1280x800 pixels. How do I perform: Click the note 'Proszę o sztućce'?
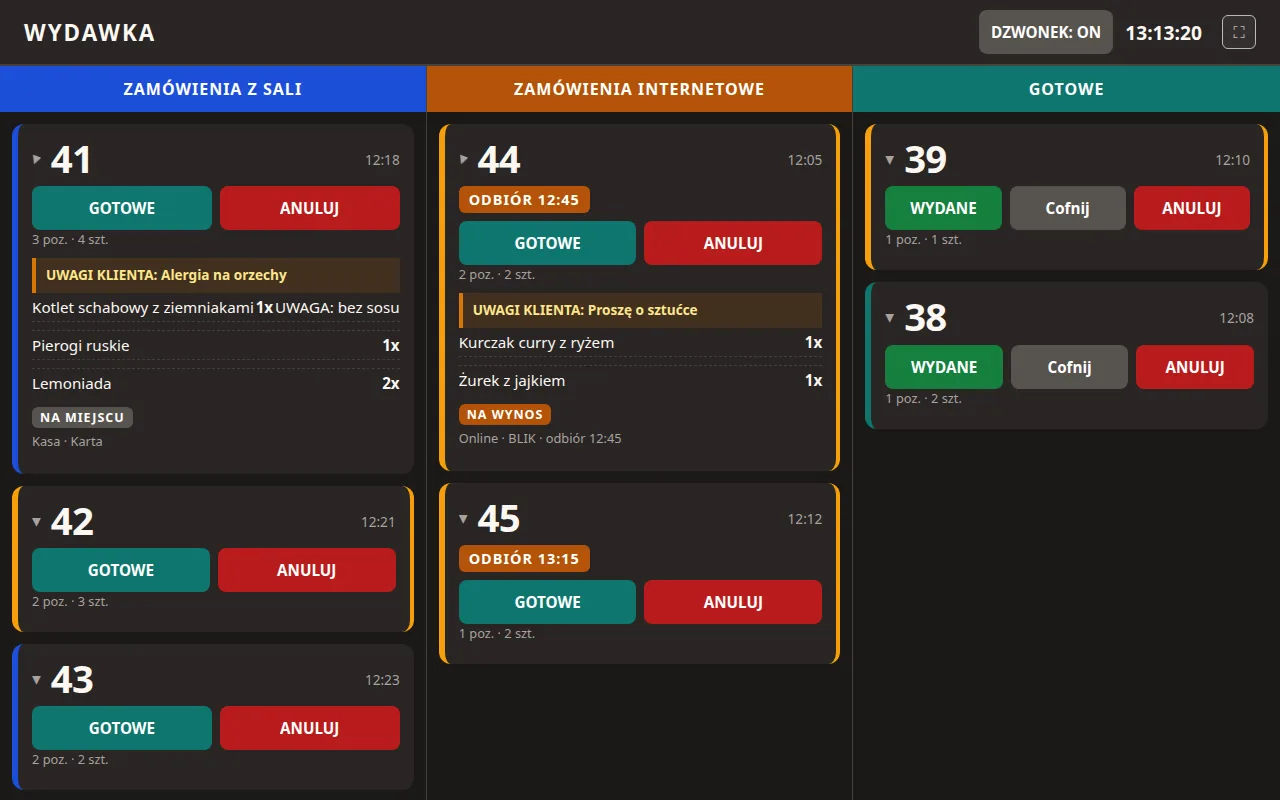[x=640, y=310]
